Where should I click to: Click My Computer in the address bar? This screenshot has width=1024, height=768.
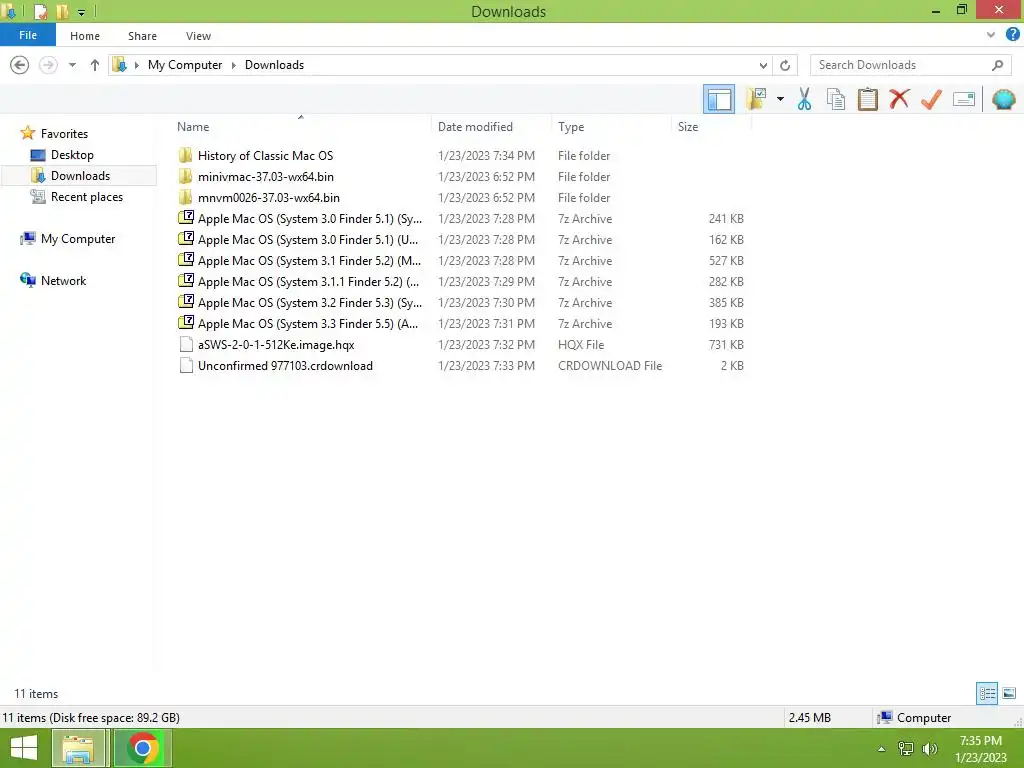185,65
